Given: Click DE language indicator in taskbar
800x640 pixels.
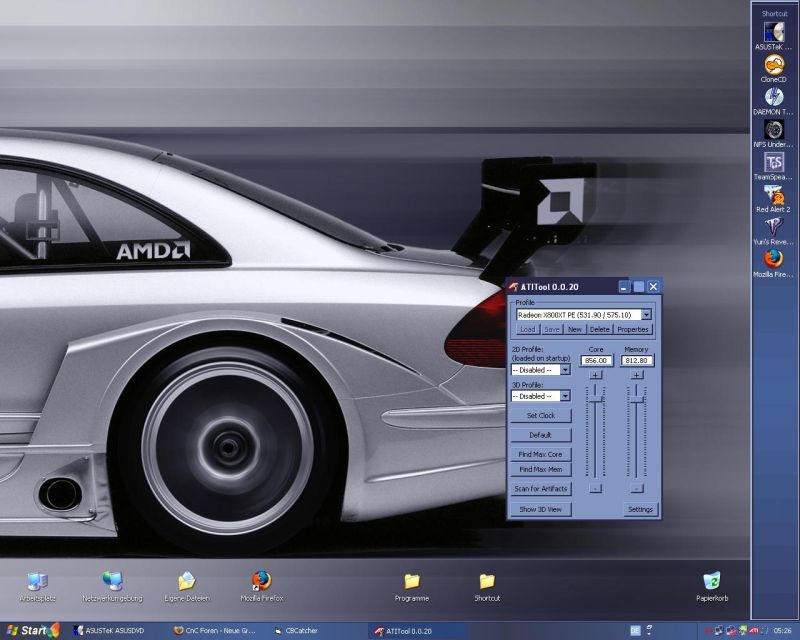Looking at the screenshot, I should [635, 631].
